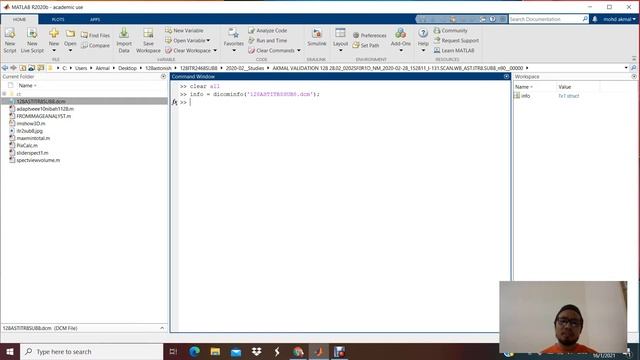Open Add-Ons

click(400, 40)
